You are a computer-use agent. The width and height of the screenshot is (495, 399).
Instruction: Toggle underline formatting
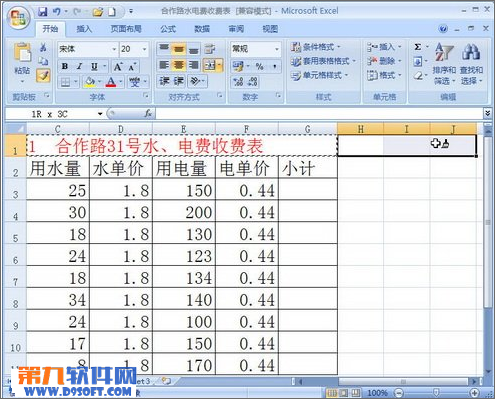94,66
